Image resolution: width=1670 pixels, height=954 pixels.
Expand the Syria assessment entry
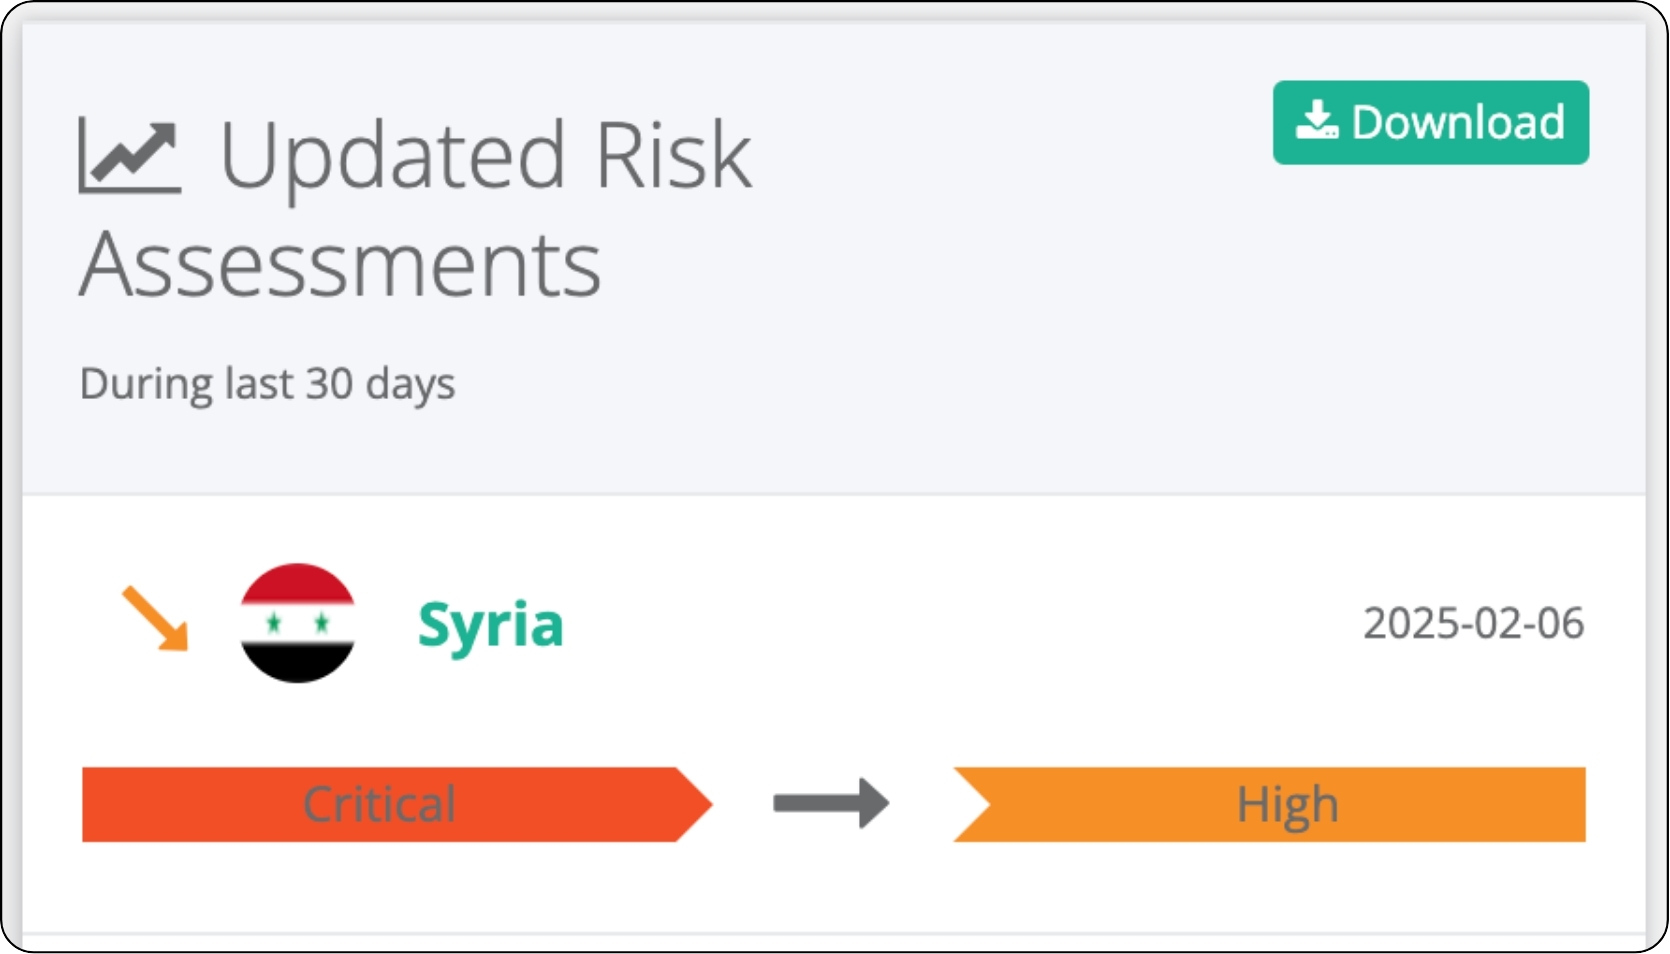pos(491,622)
